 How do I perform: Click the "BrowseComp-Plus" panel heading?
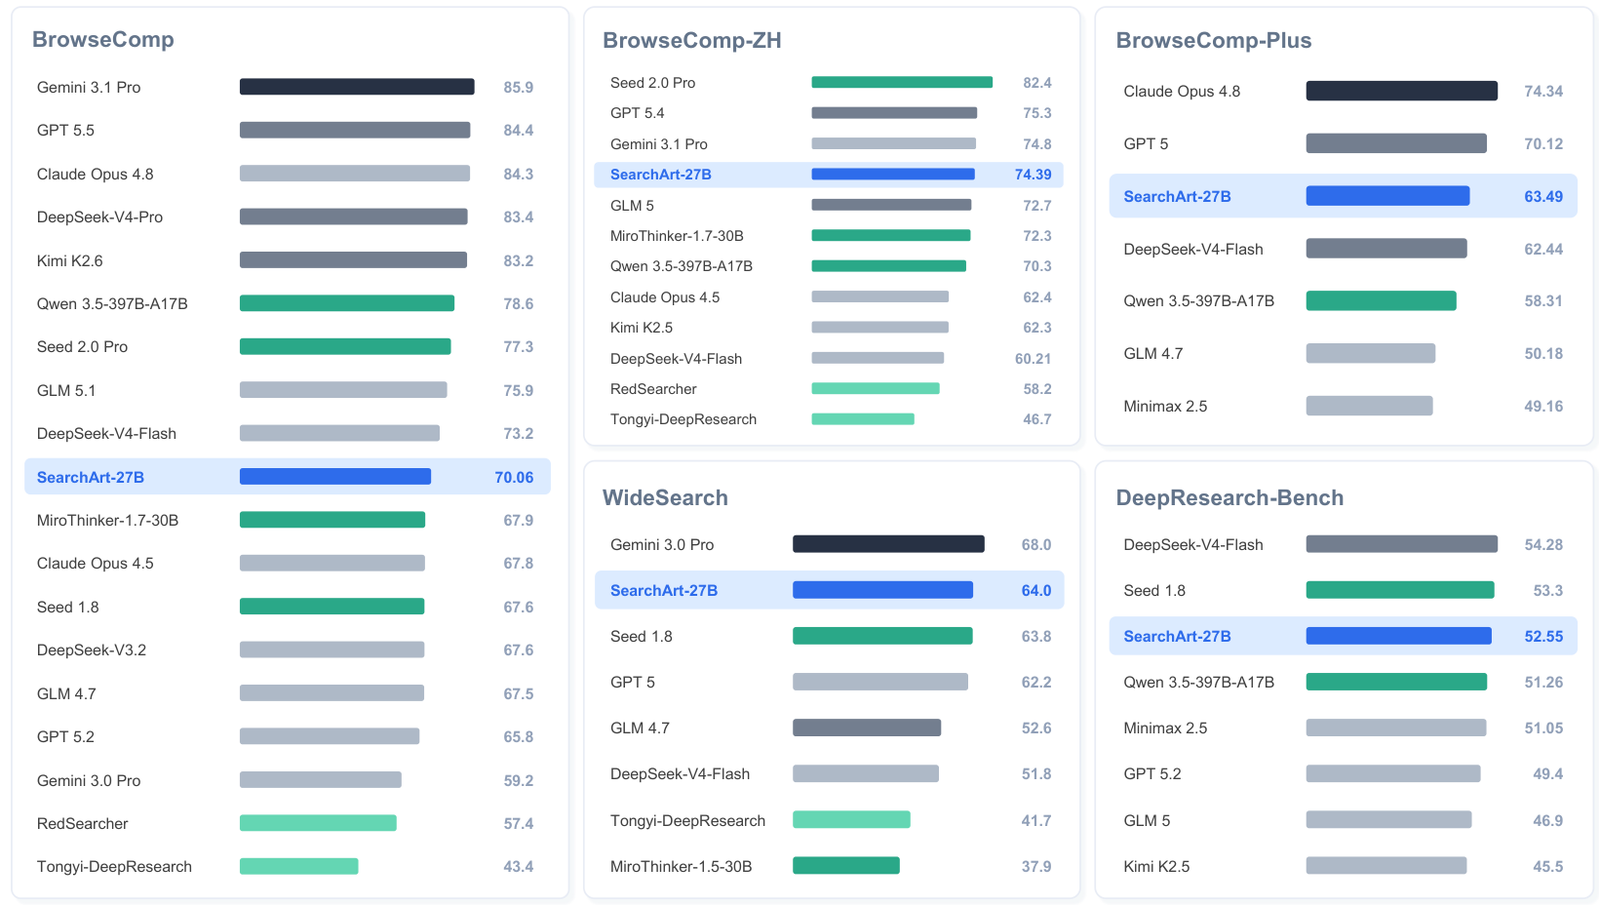(1214, 40)
